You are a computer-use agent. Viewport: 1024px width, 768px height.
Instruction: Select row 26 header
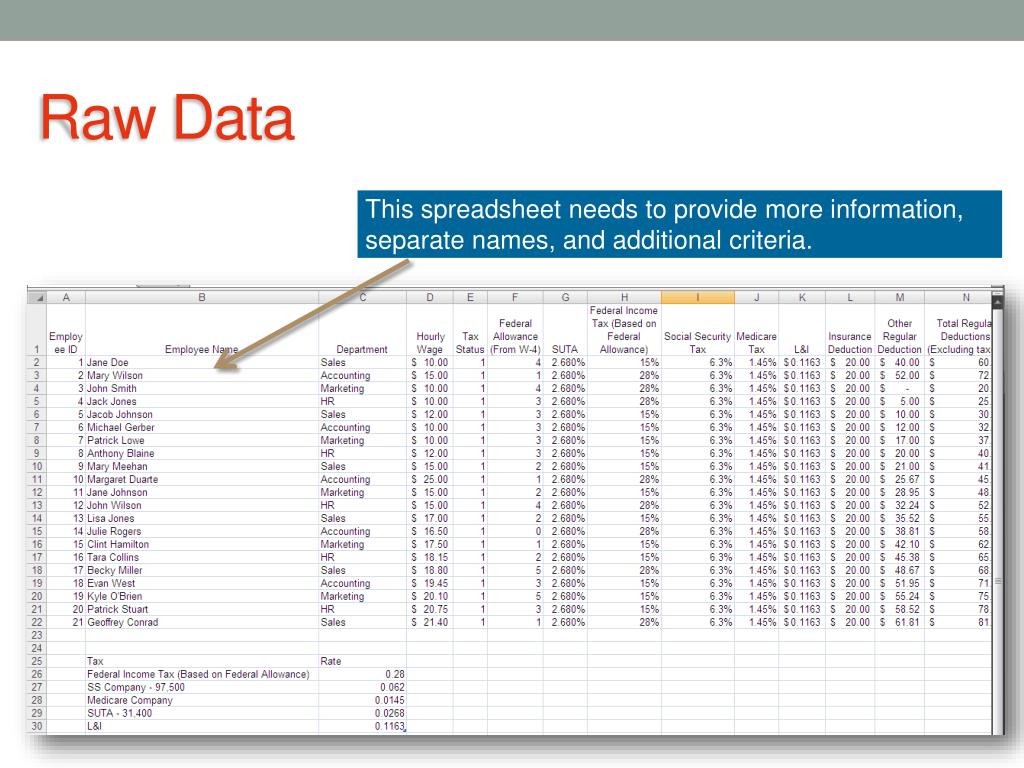click(37, 675)
